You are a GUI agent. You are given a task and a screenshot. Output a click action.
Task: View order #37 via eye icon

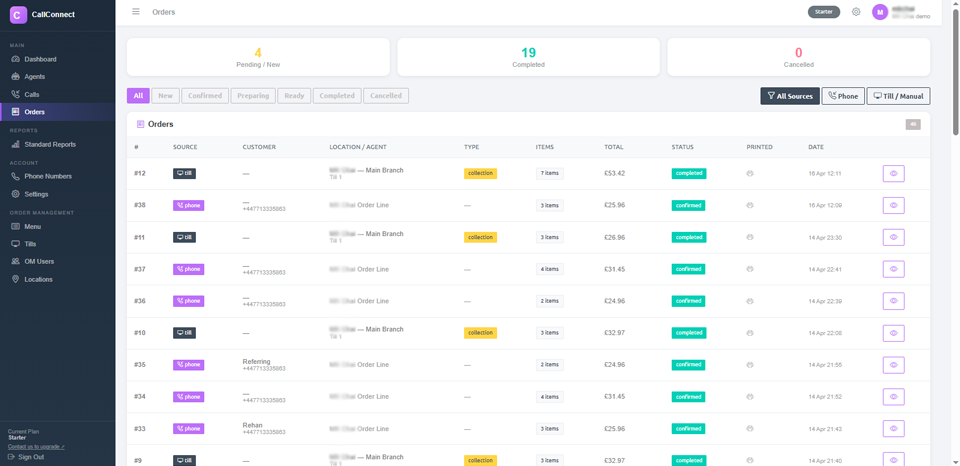pyautogui.click(x=893, y=269)
